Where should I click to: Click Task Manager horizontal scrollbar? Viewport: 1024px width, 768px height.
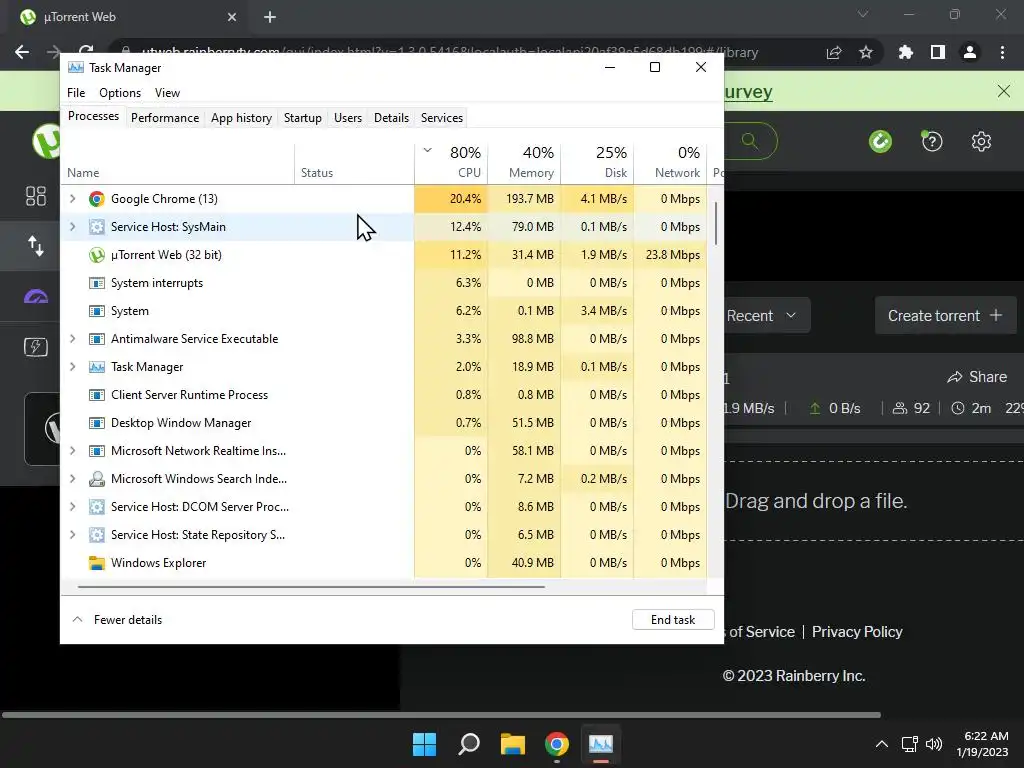(x=311, y=587)
